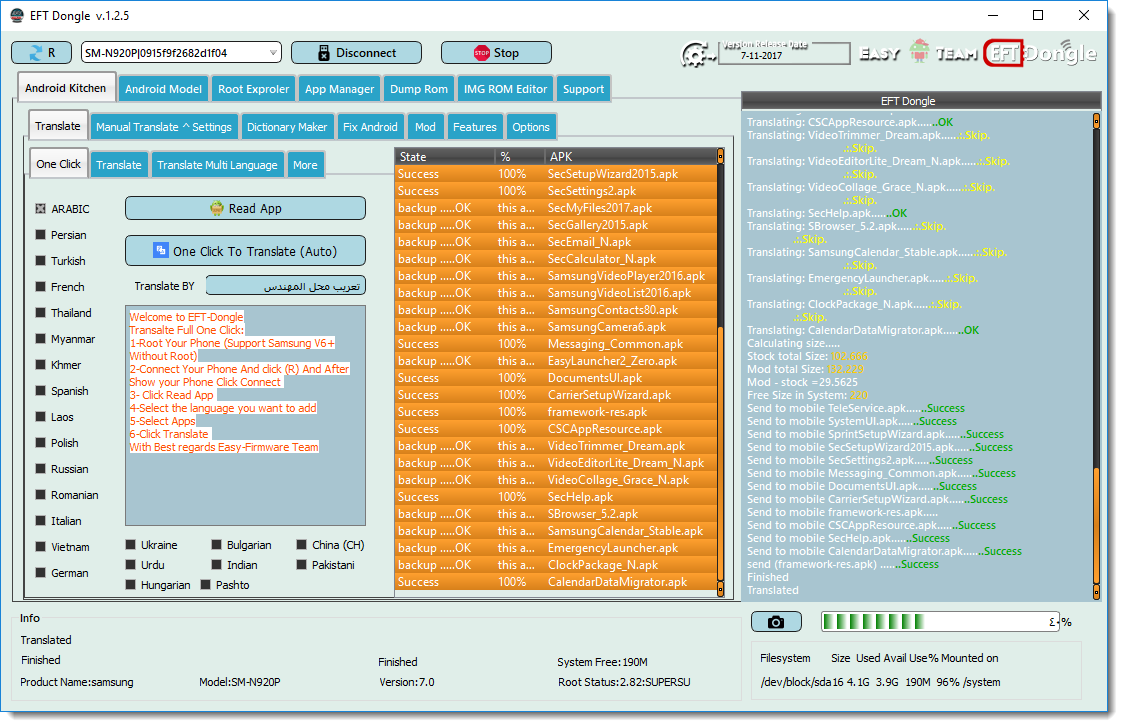Expand the SM-N920P device dropdown
This screenshot has height=727, width=1123.
click(x=273, y=53)
